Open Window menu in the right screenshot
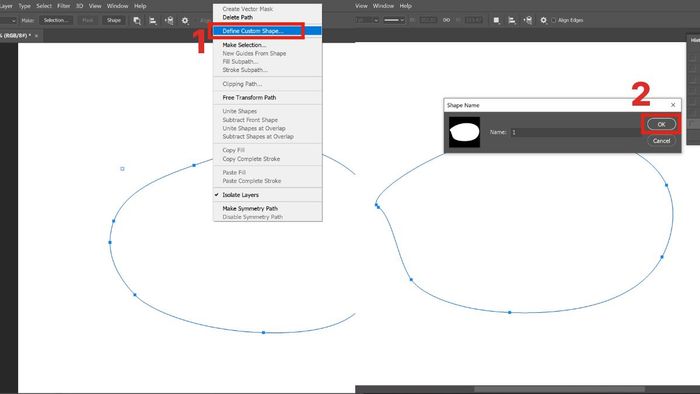The image size is (700, 394). pyautogui.click(x=383, y=6)
